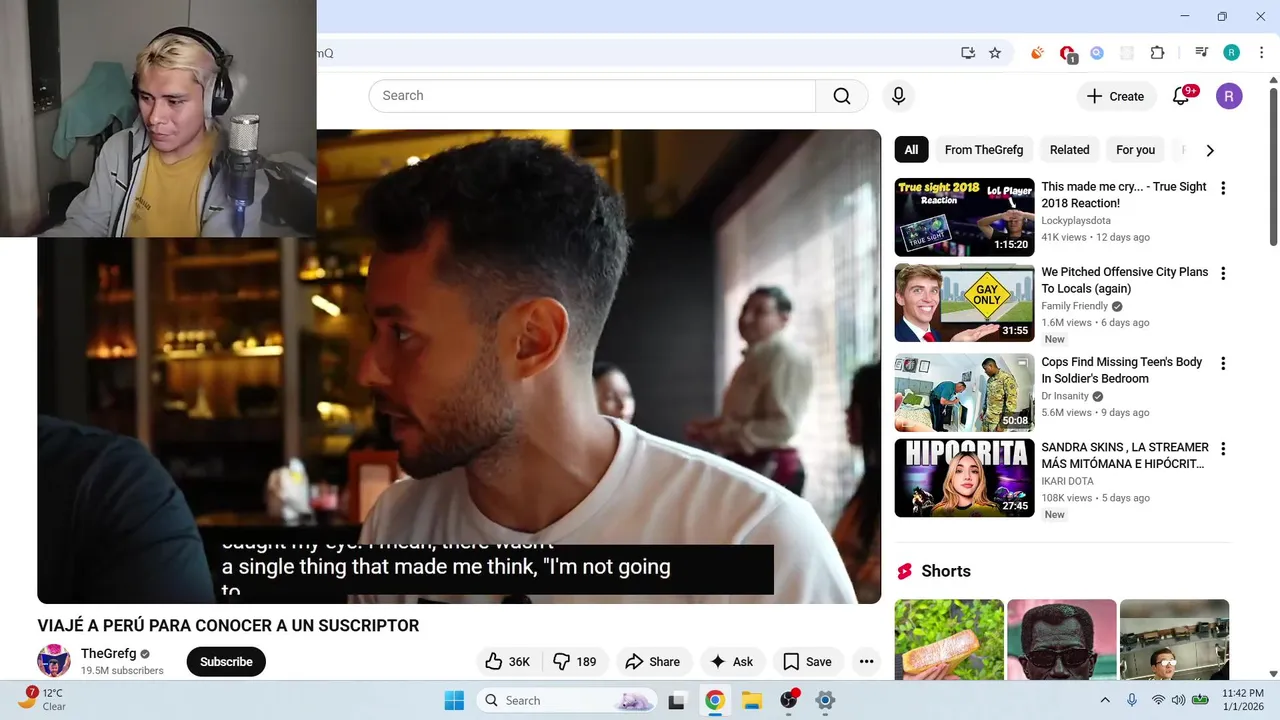Click the blue magnifier extension icon
The height and width of the screenshot is (720, 1280).
click(x=1097, y=53)
